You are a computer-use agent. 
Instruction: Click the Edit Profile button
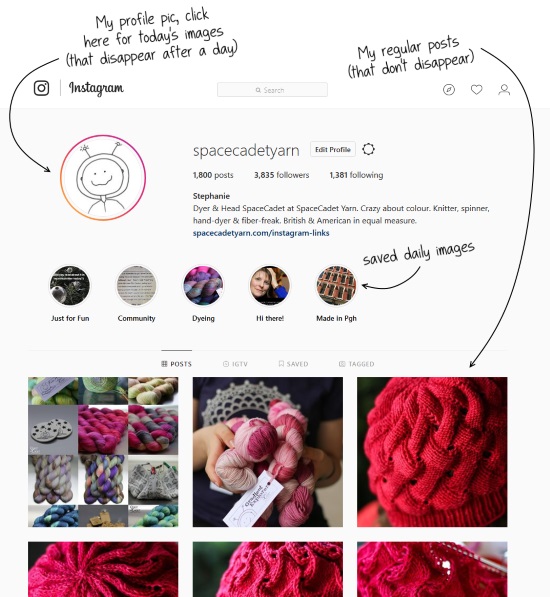333,149
